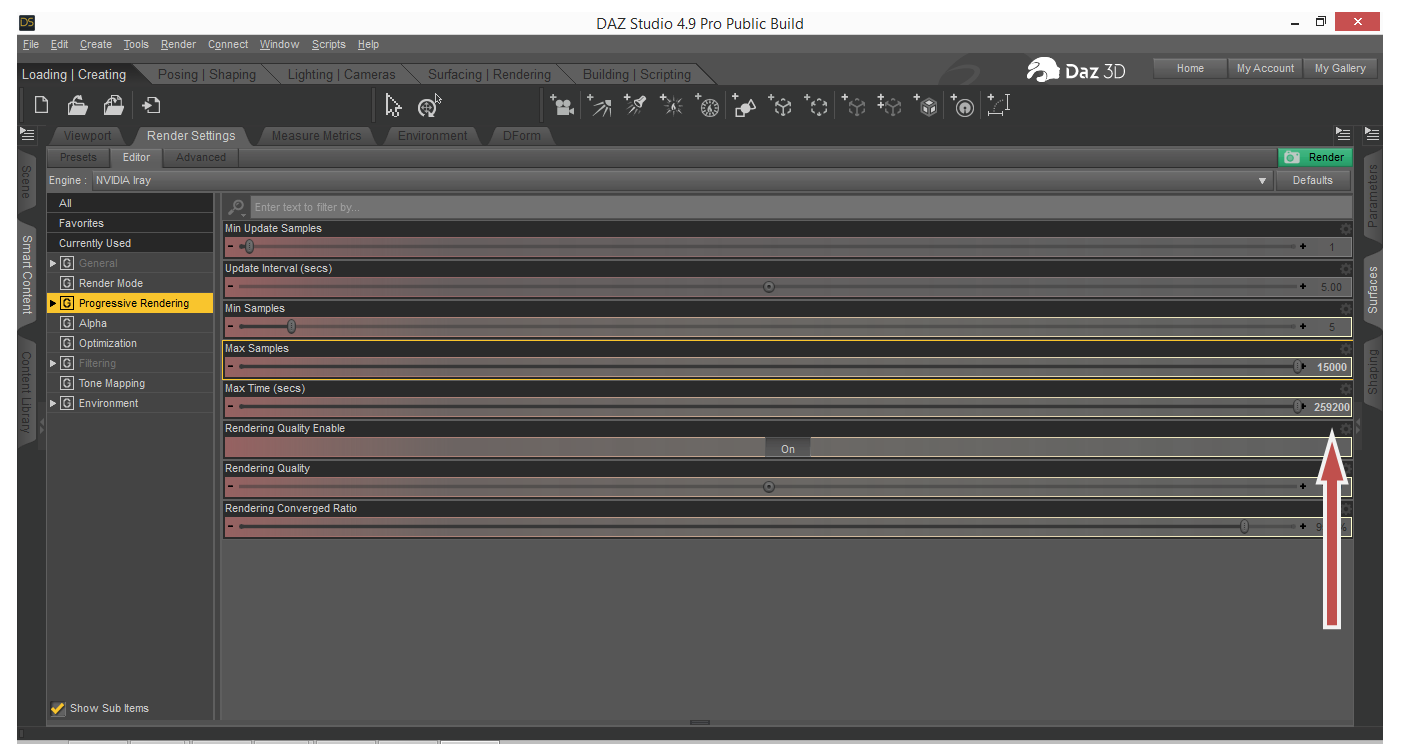The image size is (1404, 744).
Task: Click the Defaults button
Action: [1313, 181]
